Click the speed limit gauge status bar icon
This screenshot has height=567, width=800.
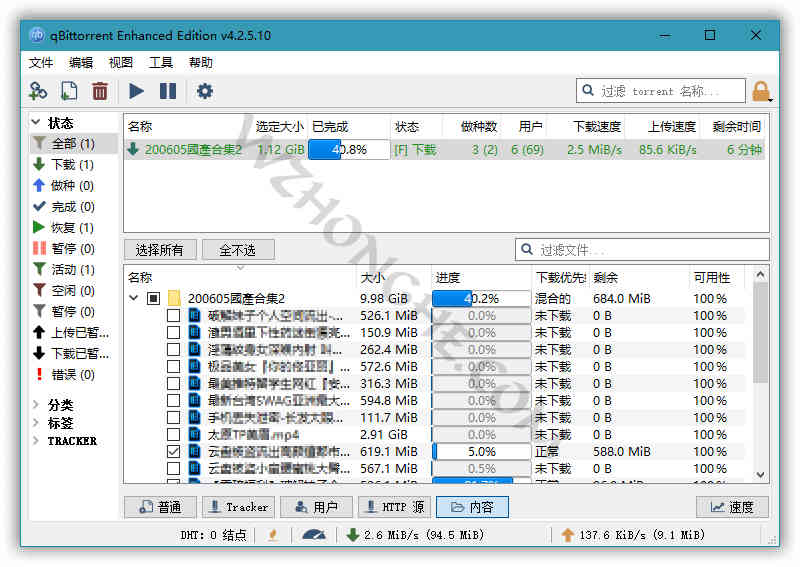point(314,535)
